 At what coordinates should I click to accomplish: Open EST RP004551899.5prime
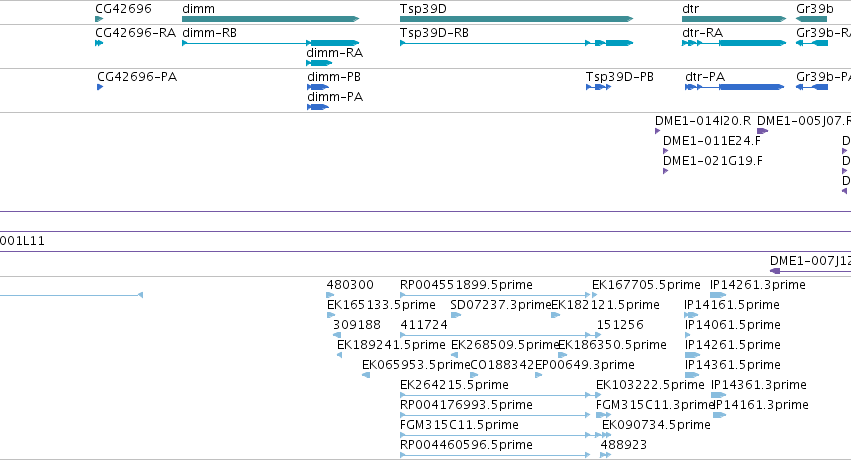[466, 285]
